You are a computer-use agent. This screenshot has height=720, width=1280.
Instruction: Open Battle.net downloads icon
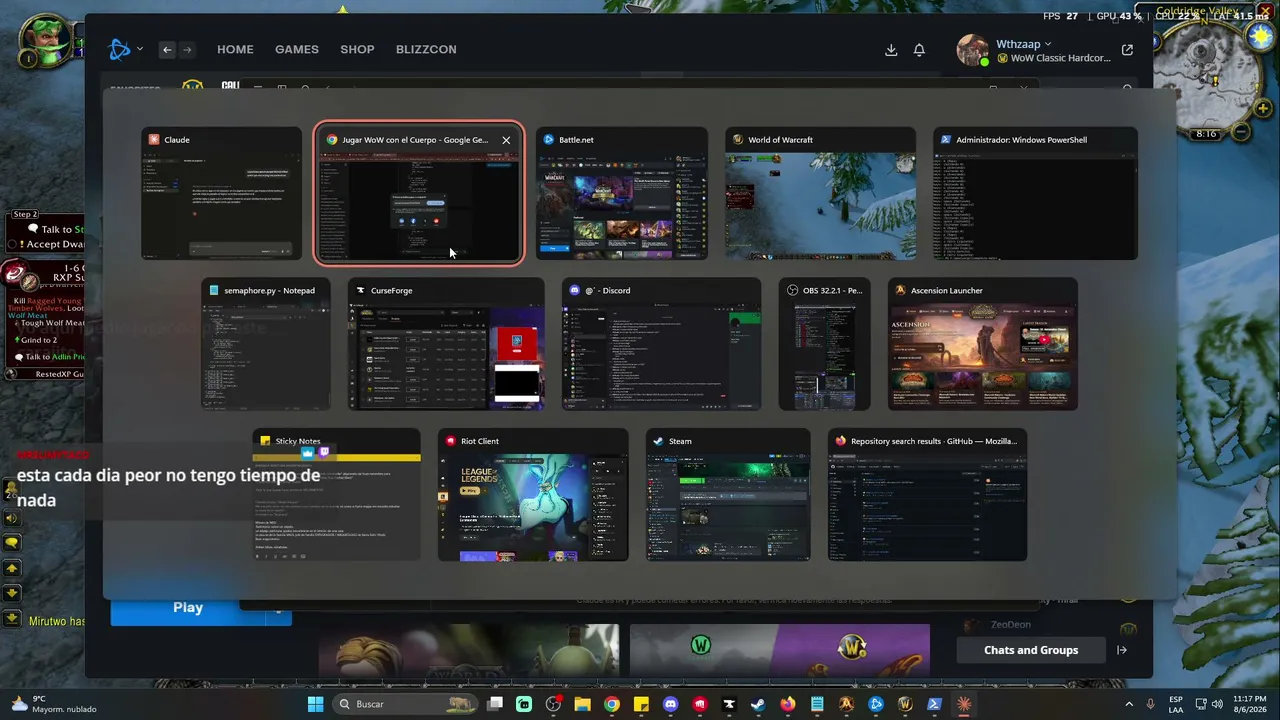[891, 50]
